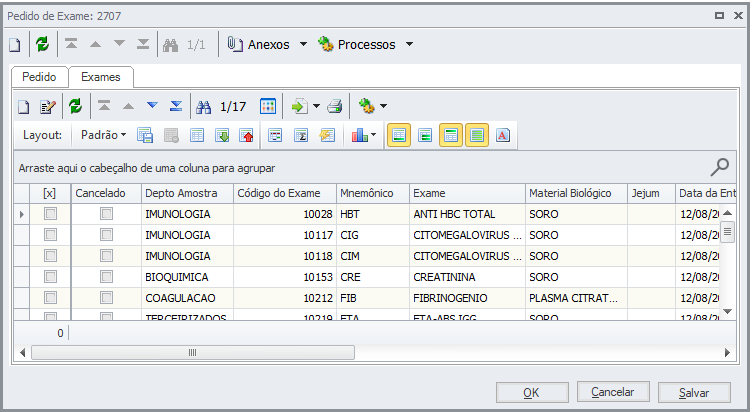The image size is (753, 412).
Task: Click the top toolbar binoculars search icon
Action: [170, 45]
